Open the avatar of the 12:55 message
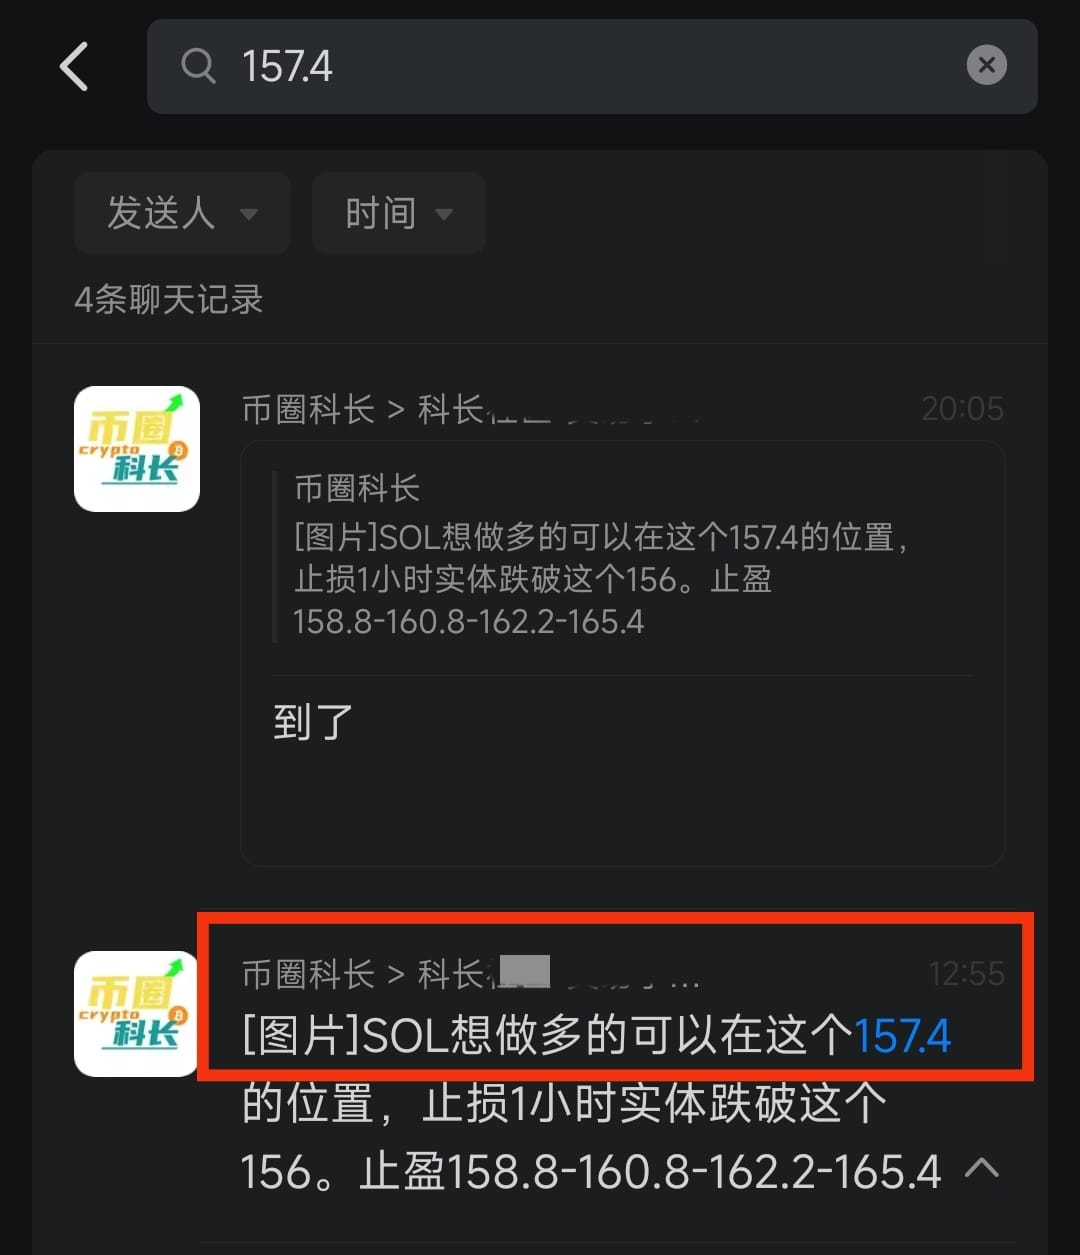The height and width of the screenshot is (1255, 1080). pyautogui.click(x=137, y=1014)
